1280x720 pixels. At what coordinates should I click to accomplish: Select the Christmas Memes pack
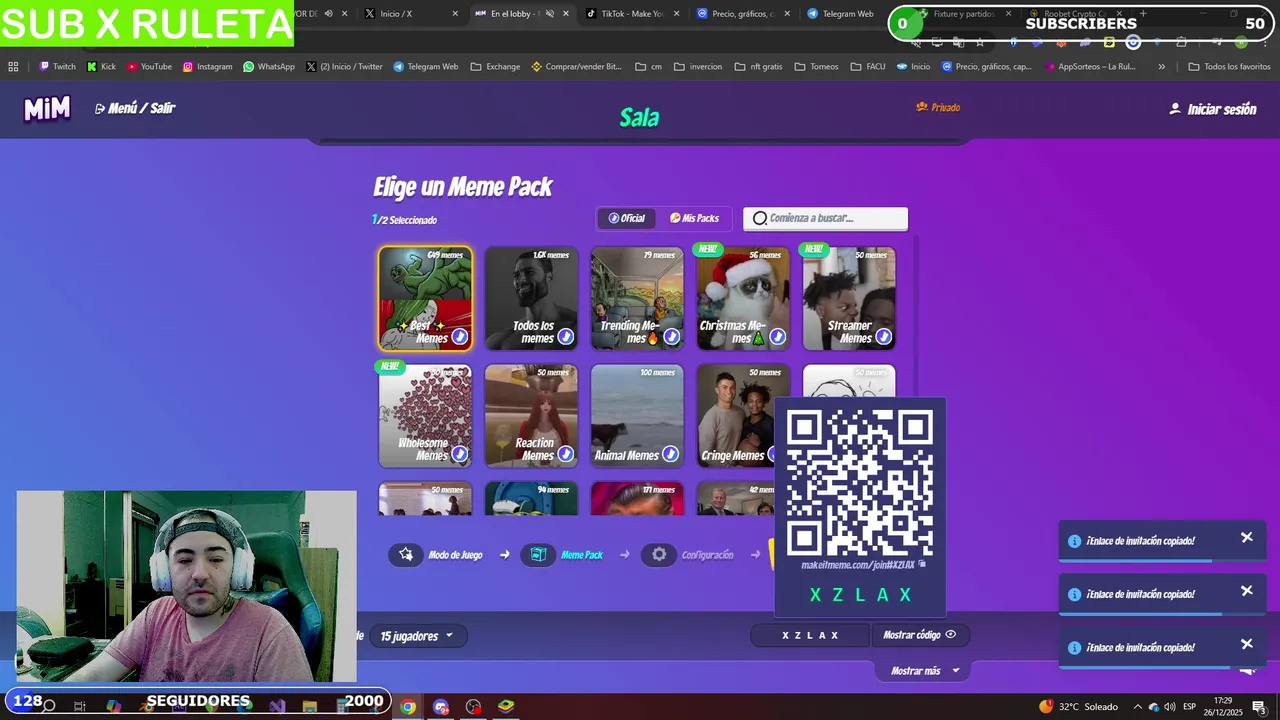743,298
